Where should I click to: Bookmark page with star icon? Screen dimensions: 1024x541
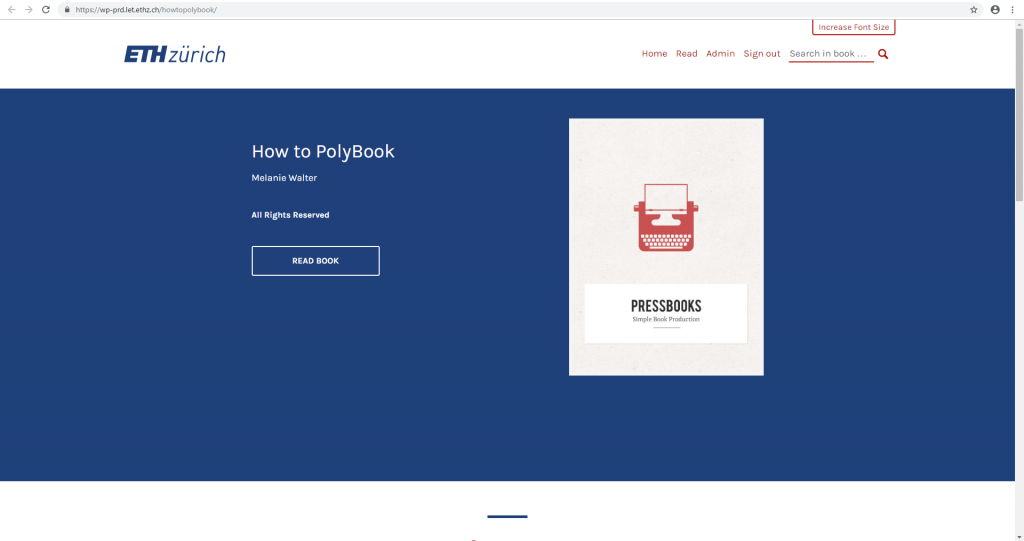pyautogui.click(x=974, y=10)
